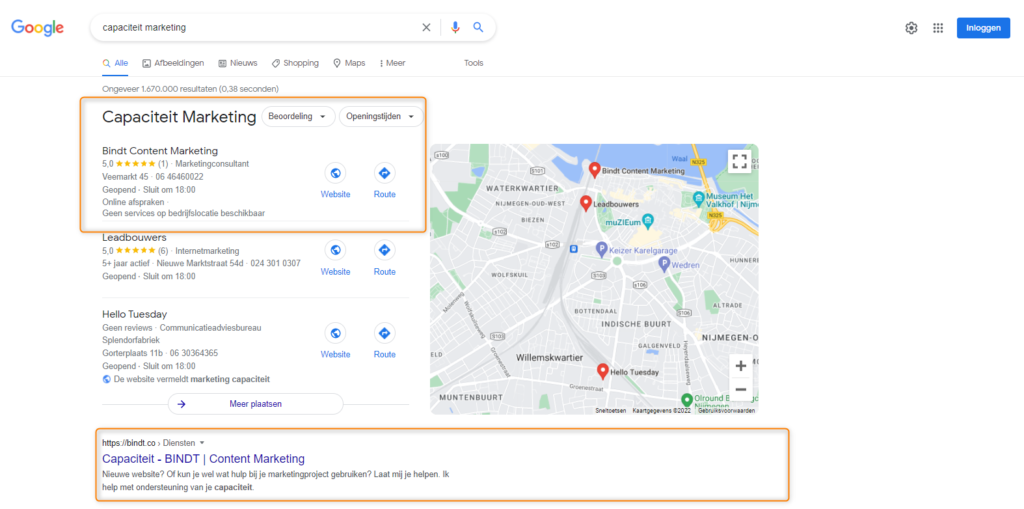Click 'De website vermeldt marketing capaciteit' text

click(191, 379)
